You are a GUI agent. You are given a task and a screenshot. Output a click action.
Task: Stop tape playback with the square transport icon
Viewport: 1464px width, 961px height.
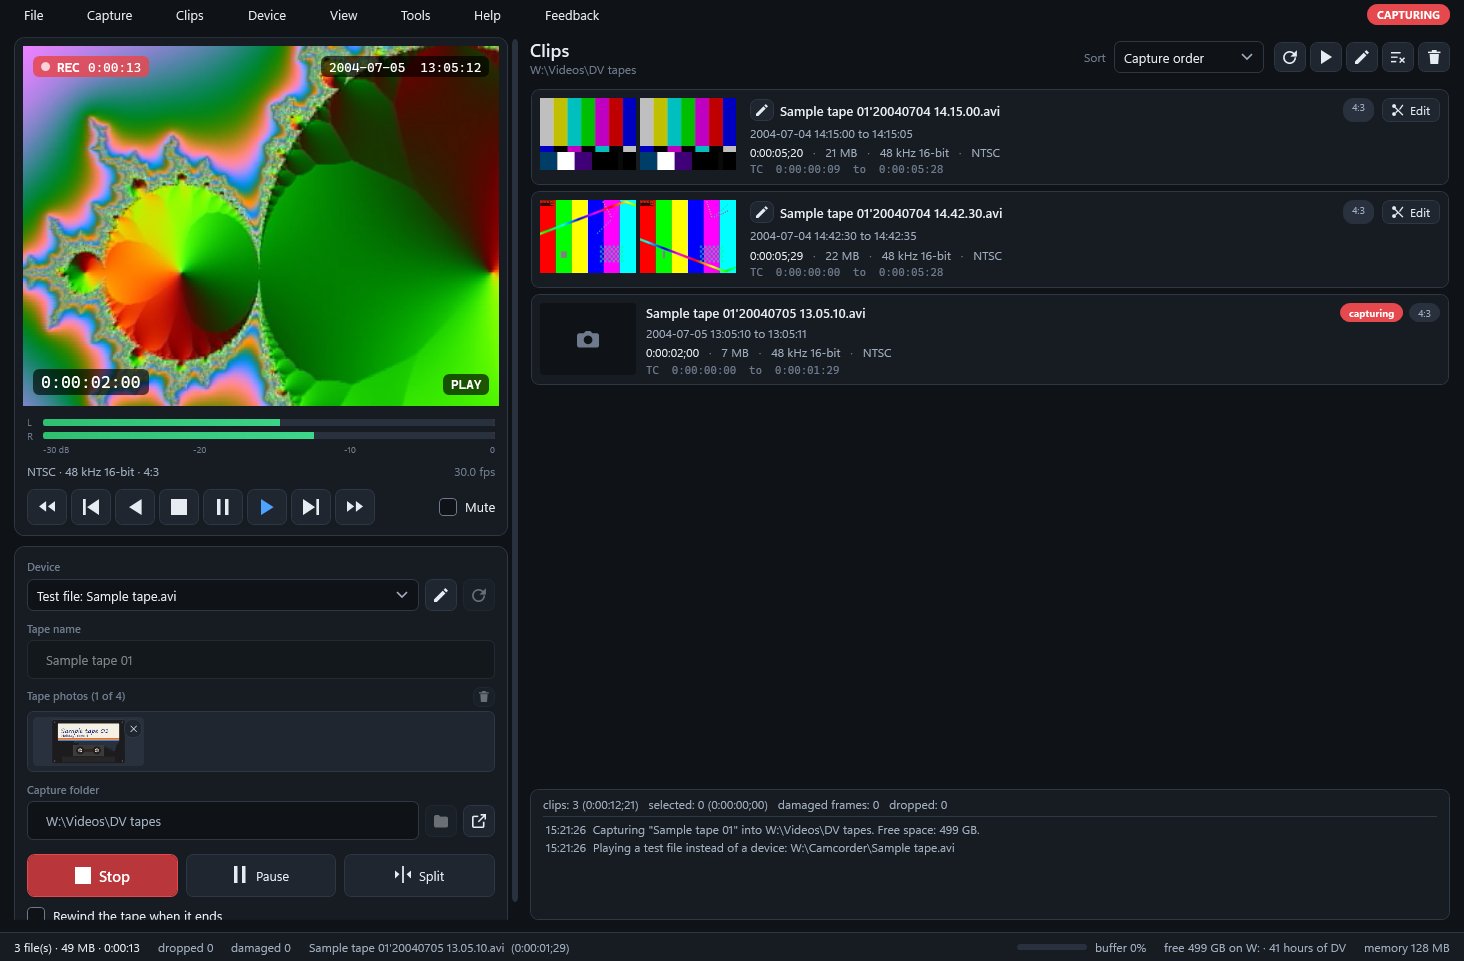pos(179,507)
